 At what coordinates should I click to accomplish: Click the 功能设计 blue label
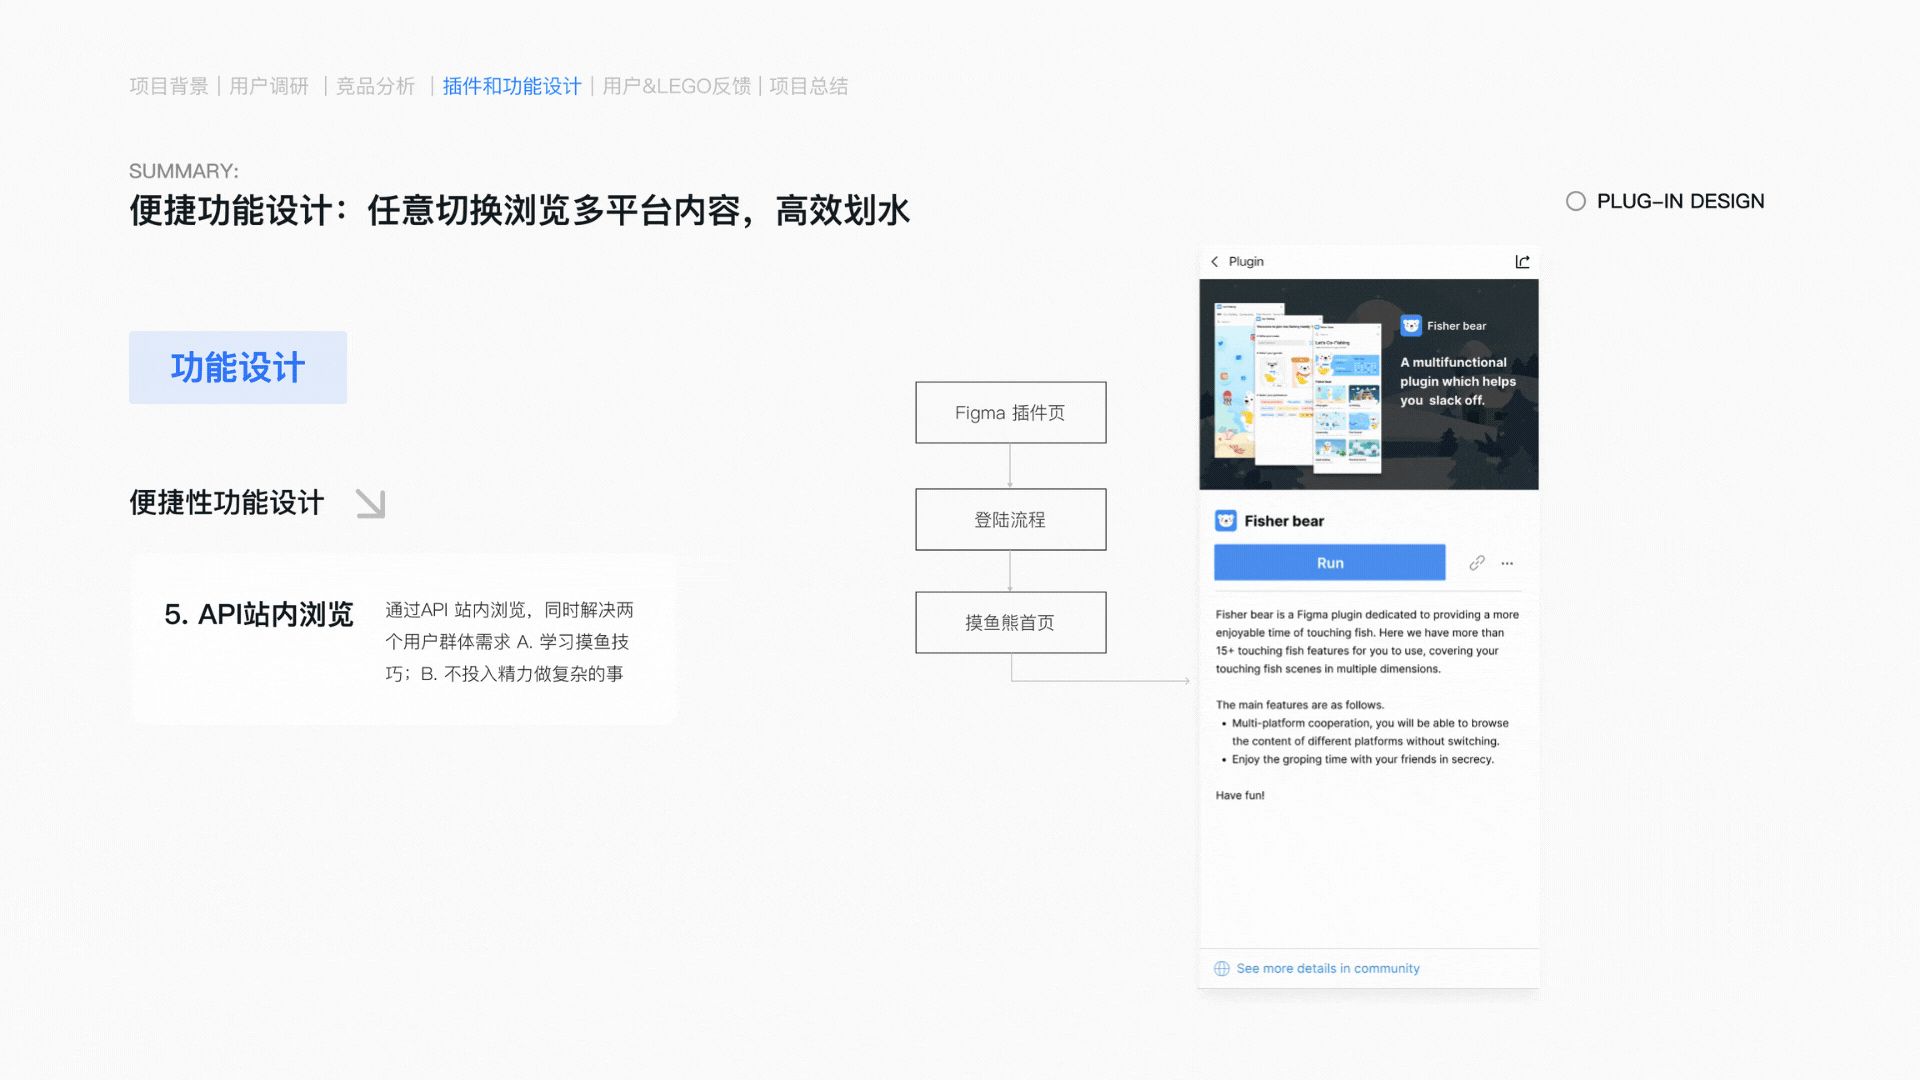237,367
